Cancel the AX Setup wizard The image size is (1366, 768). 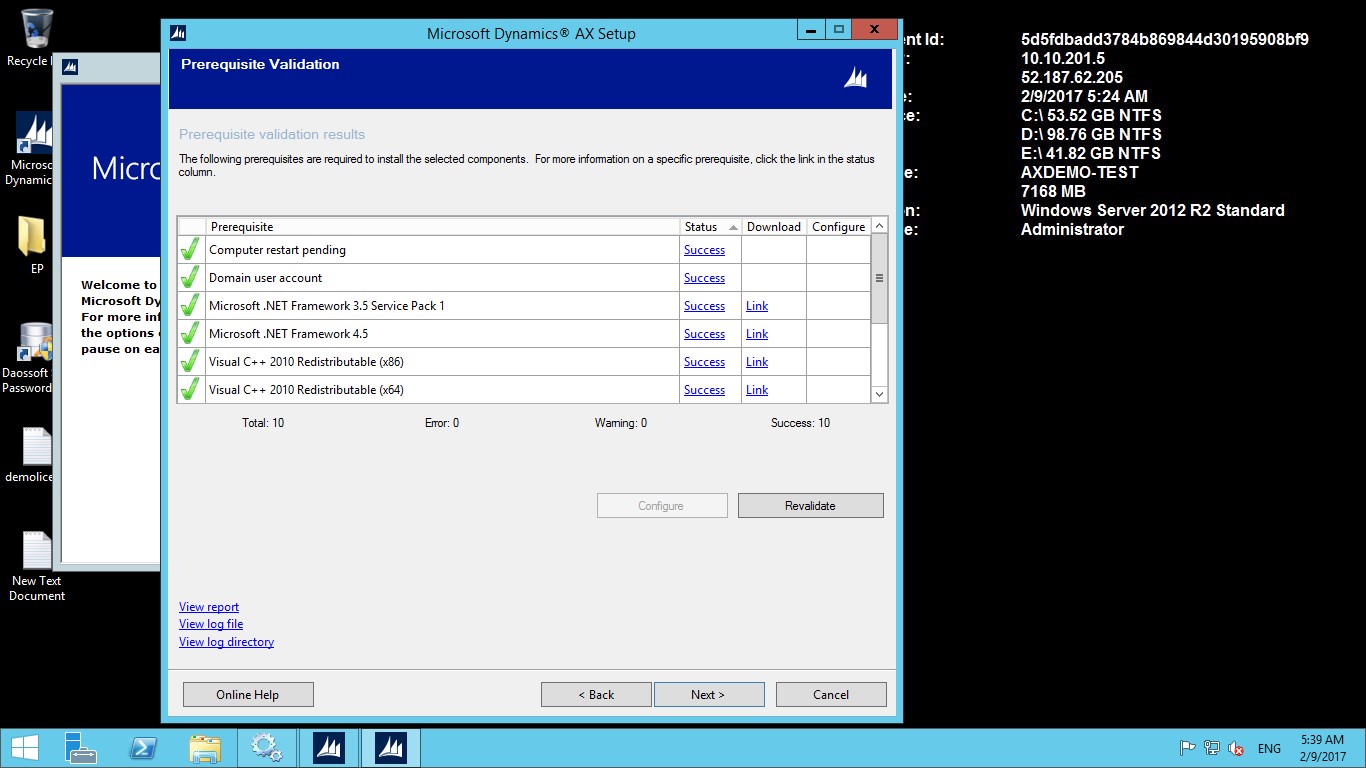(x=831, y=695)
